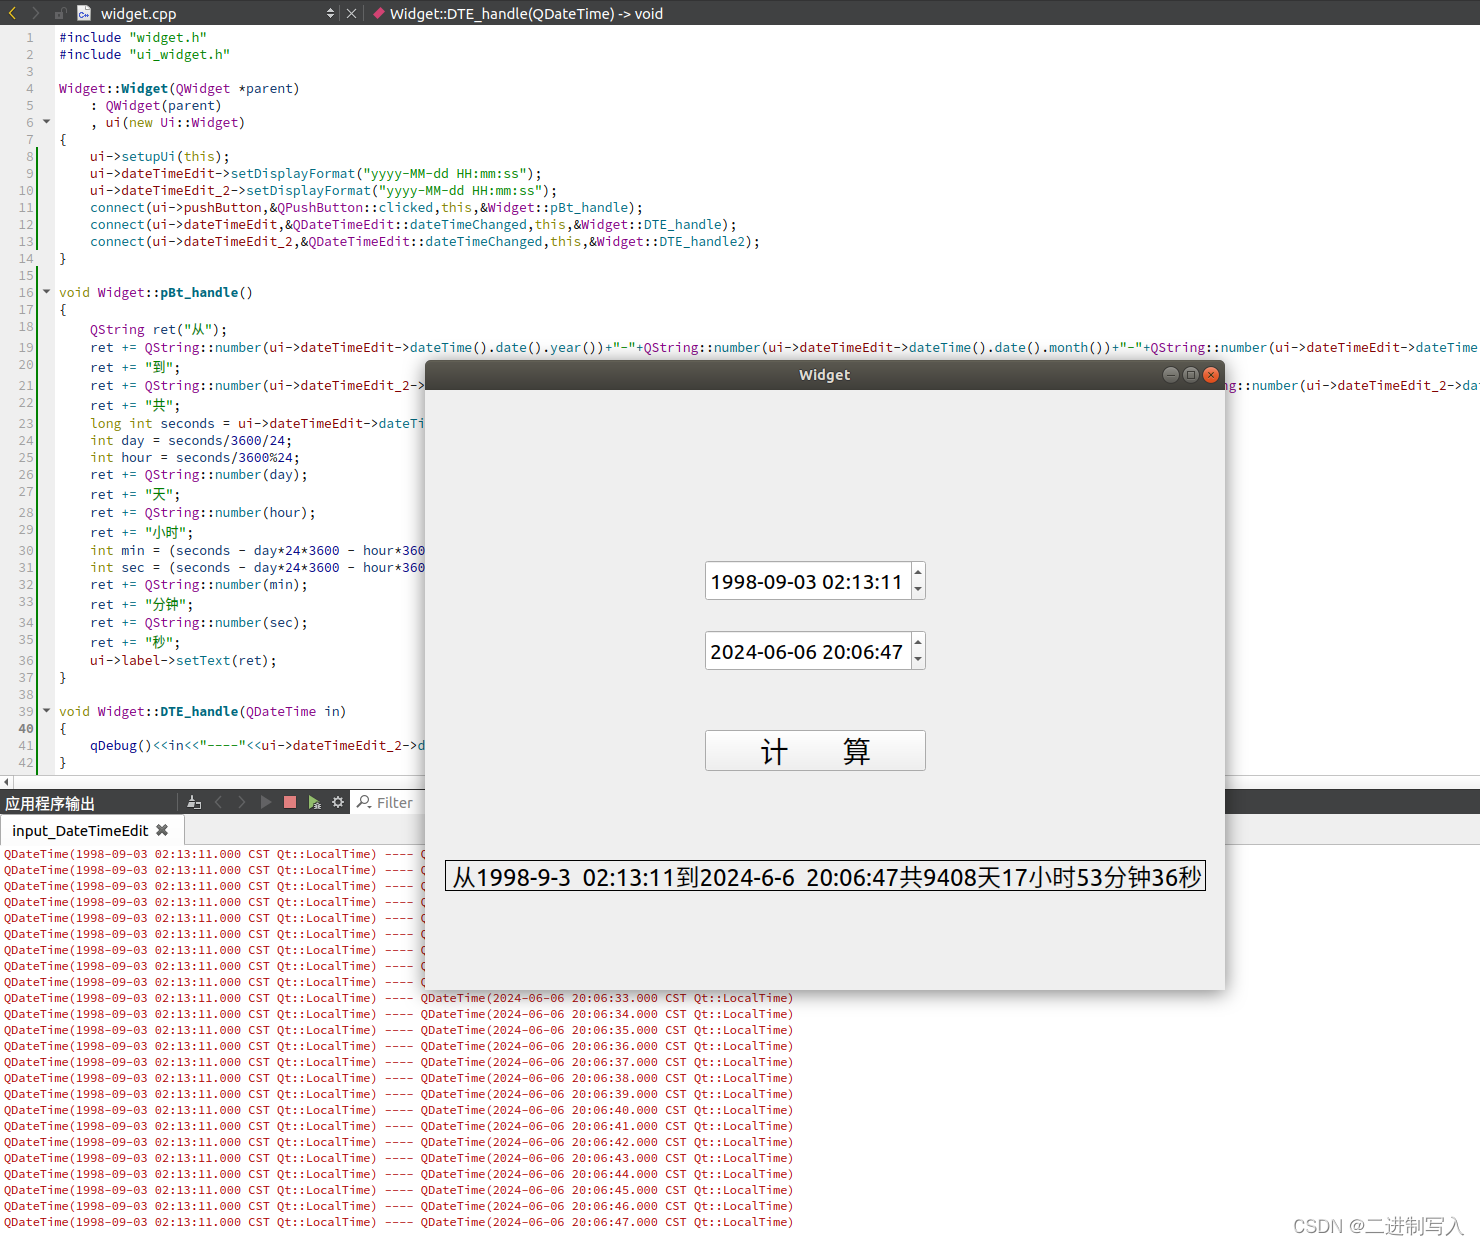The height and width of the screenshot is (1246, 1480).
Task: Click into the 1998-09-03 02:13:11 field
Action: point(807,581)
